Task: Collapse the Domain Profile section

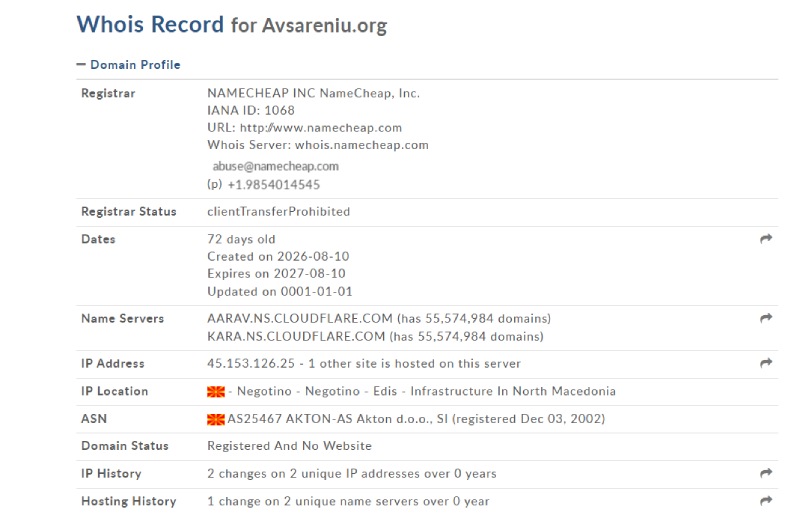Action: [129, 65]
